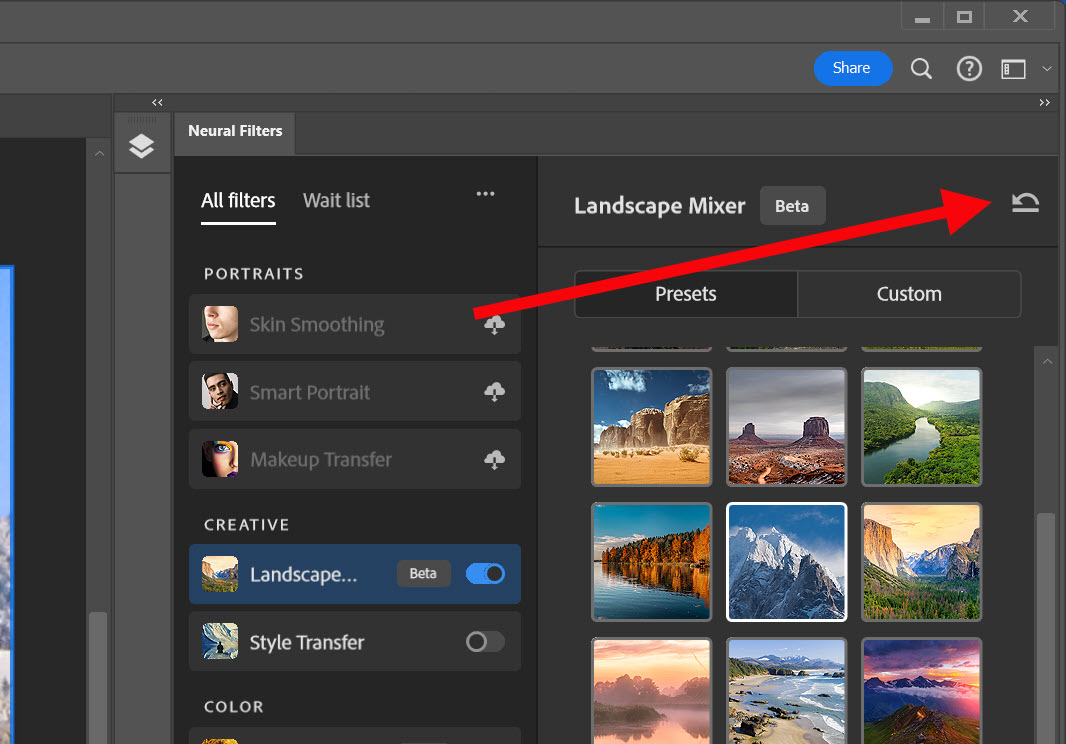Click the CREATIVE section heading
Image resolution: width=1066 pixels, height=744 pixels.
(247, 525)
